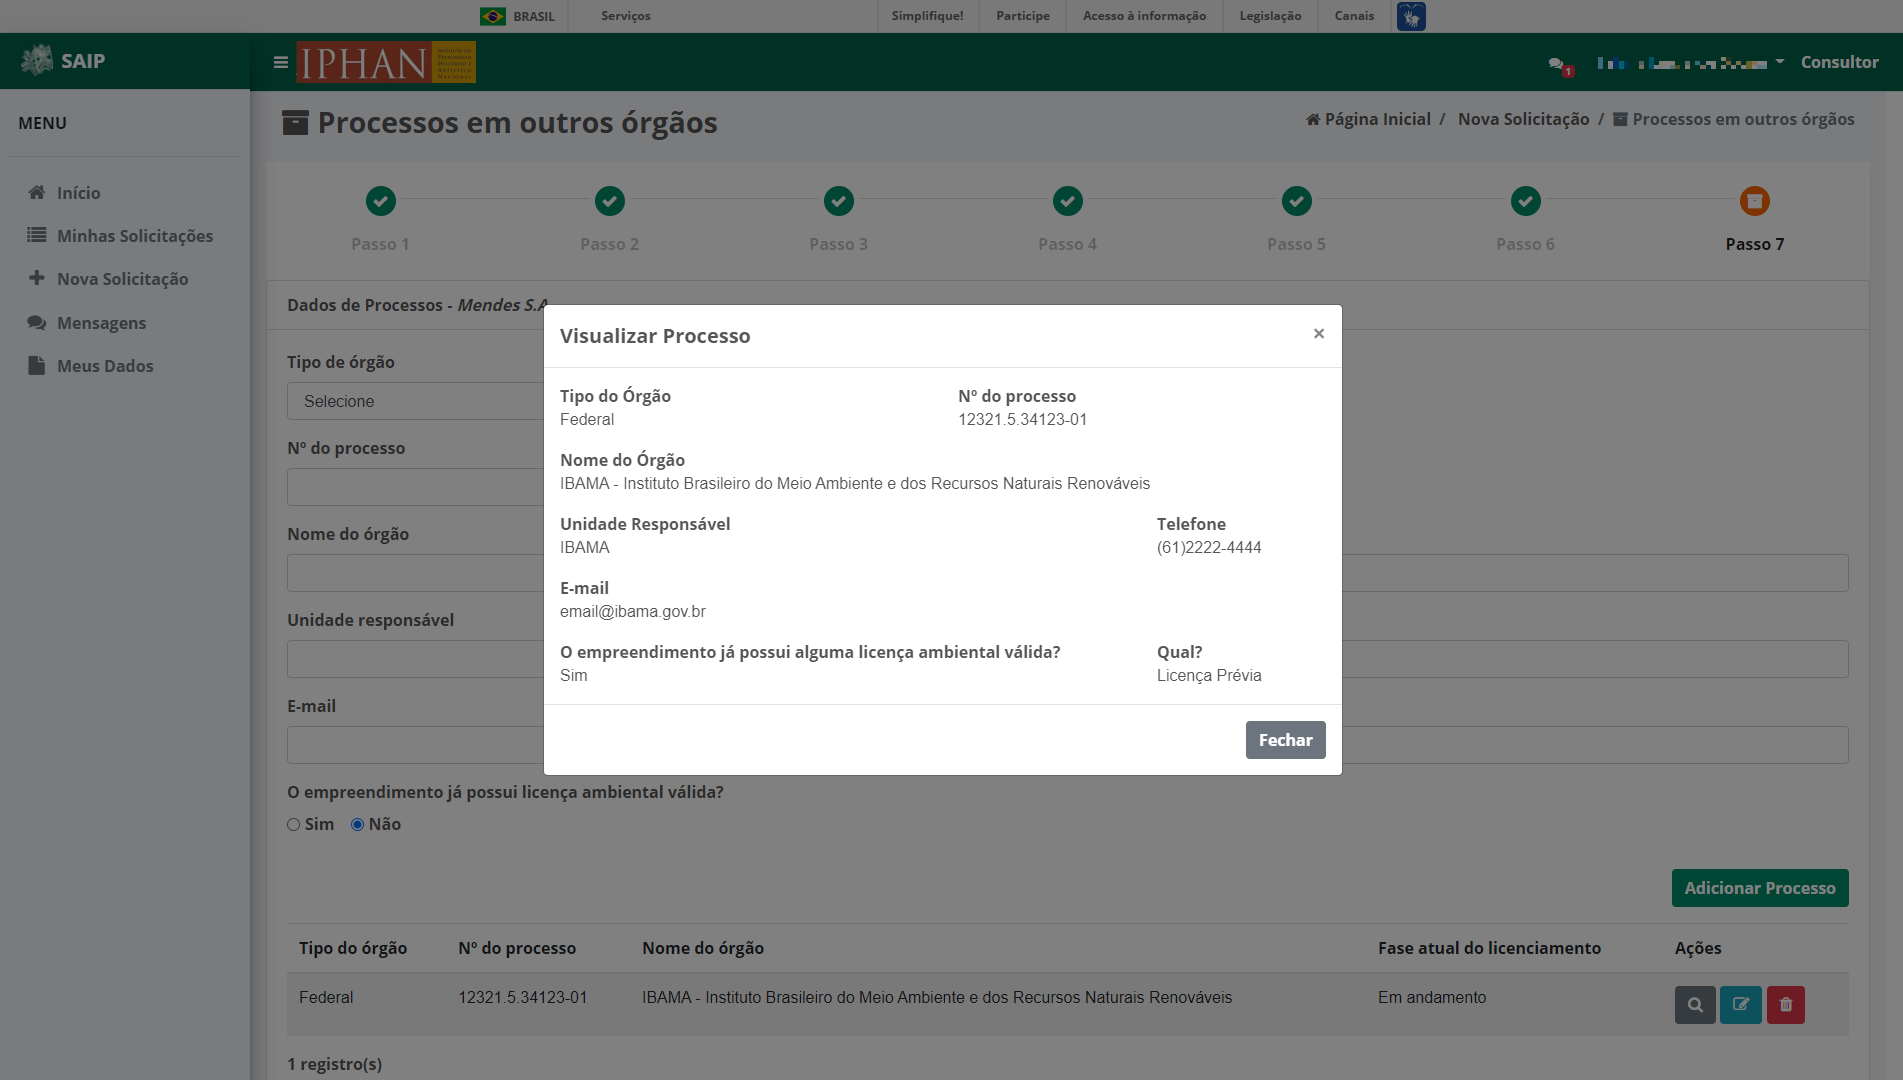Open the chat notifications icon

tap(1560, 65)
